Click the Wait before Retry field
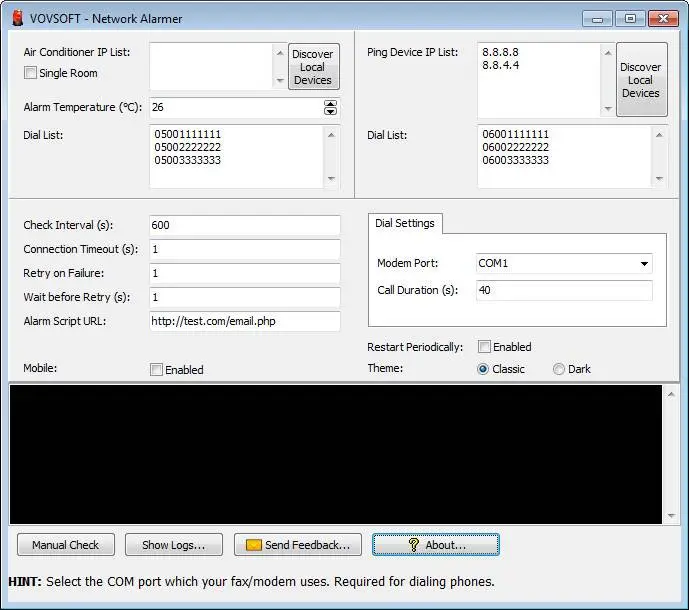689x610 pixels. pyautogui.click(x=245, y=298)
